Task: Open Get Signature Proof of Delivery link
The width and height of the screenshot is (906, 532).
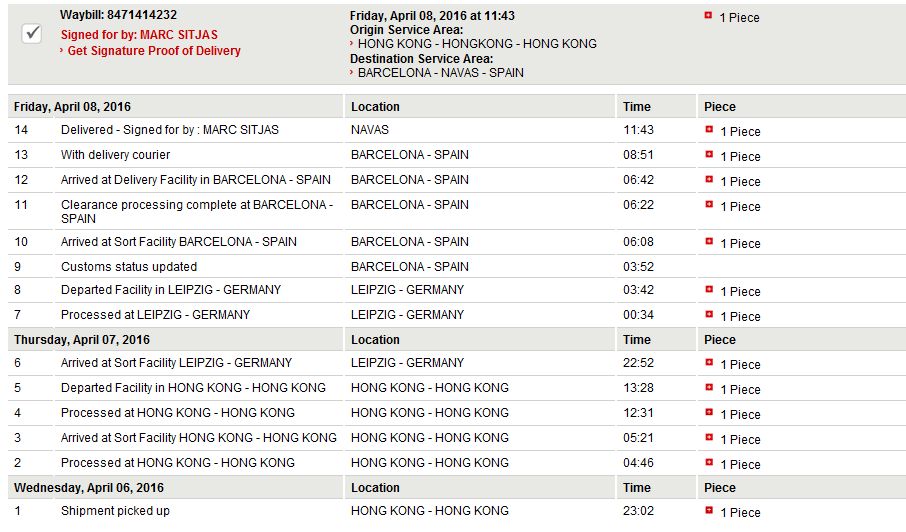Action: coord(154,51)
